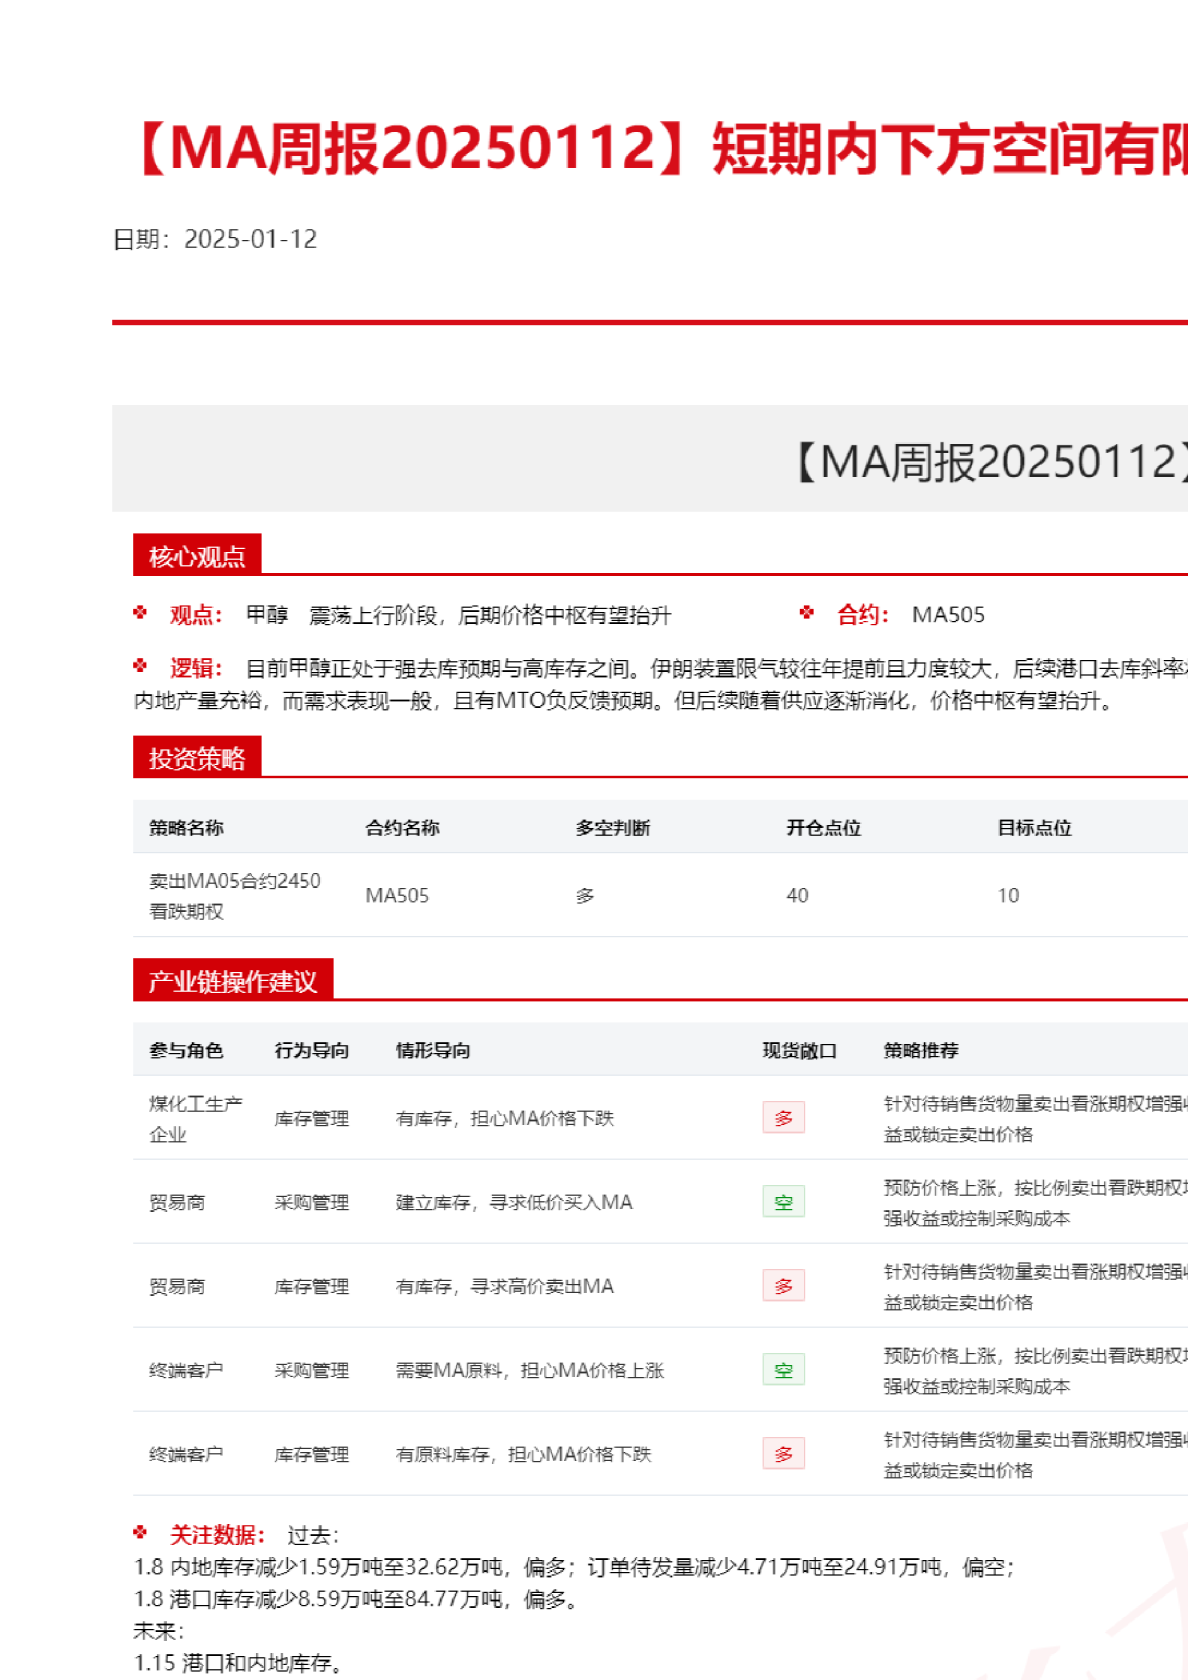The height and width of the screenshot is (1680, 1188).
Task: Click the 策略名称 column header
Action: tap(186, 828)
